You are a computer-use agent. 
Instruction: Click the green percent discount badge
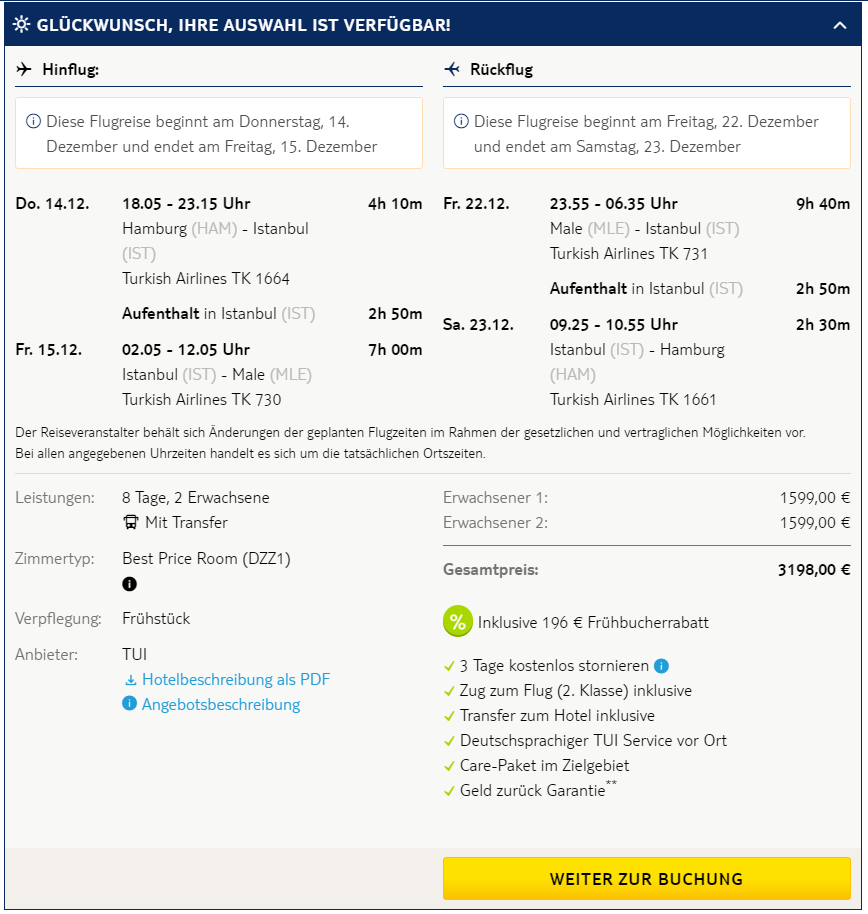click(457, 622)
